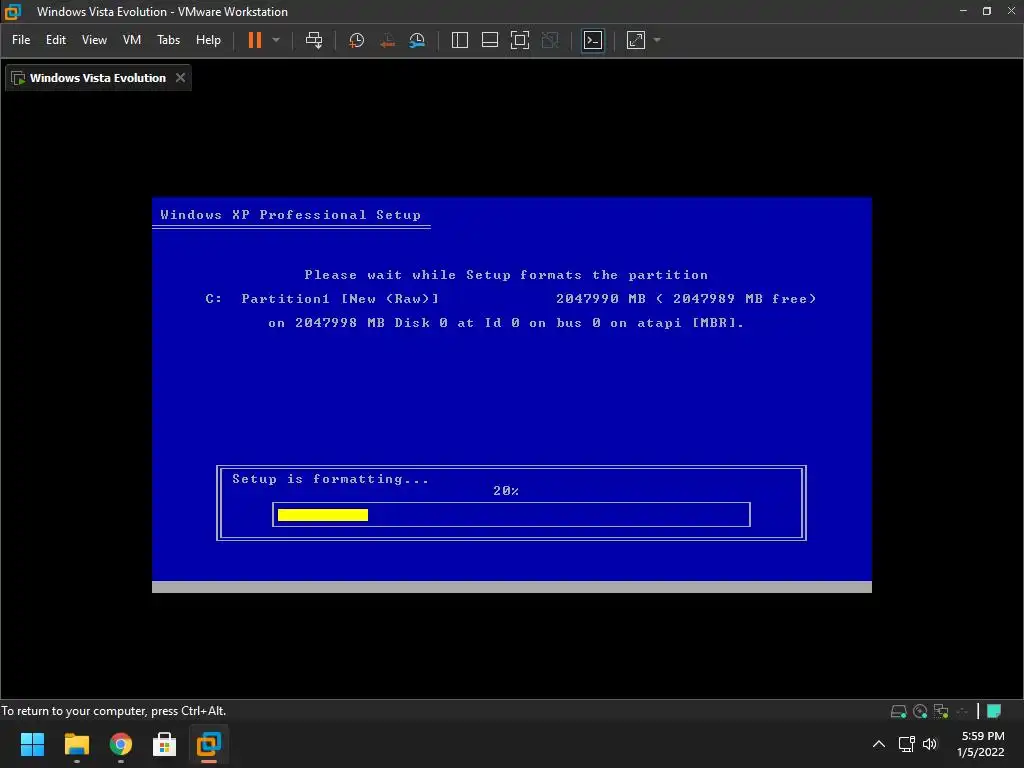Click the 'To return to your computer' status message
This screenshot has width=1024, height=768.
[114, 711]
